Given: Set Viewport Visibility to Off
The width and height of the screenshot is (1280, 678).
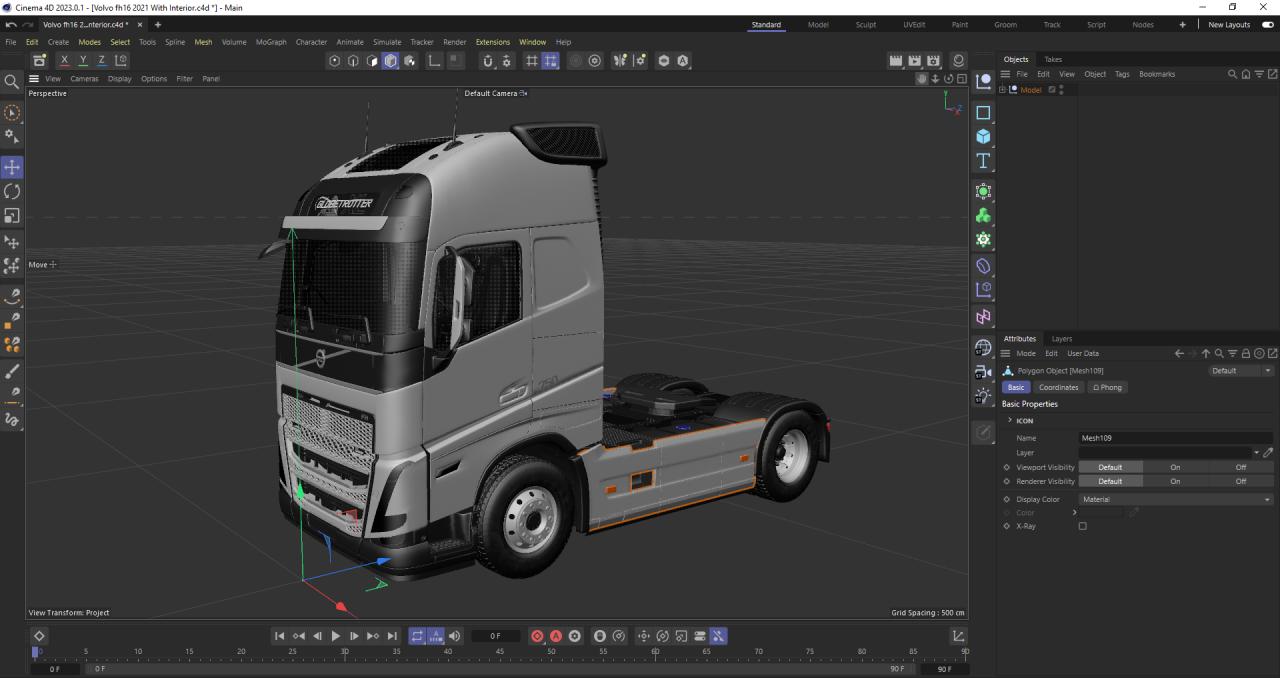Looking at the screenshot, I should click(1240, 467).
